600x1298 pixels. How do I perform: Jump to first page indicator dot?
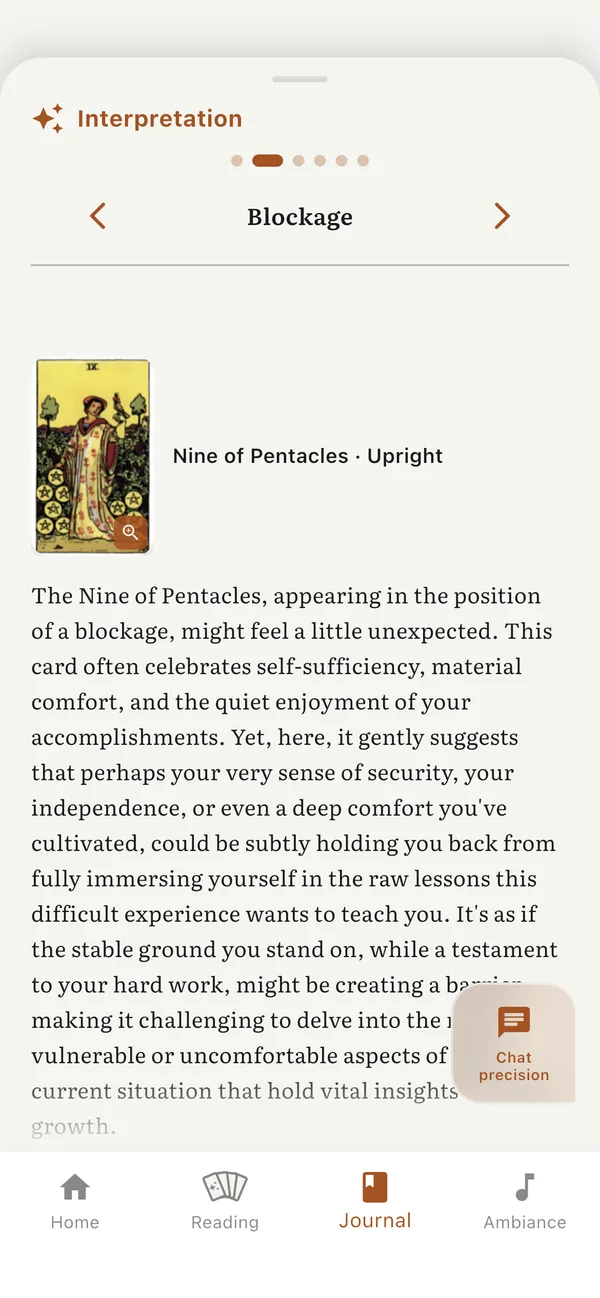(x=237, y=161)
